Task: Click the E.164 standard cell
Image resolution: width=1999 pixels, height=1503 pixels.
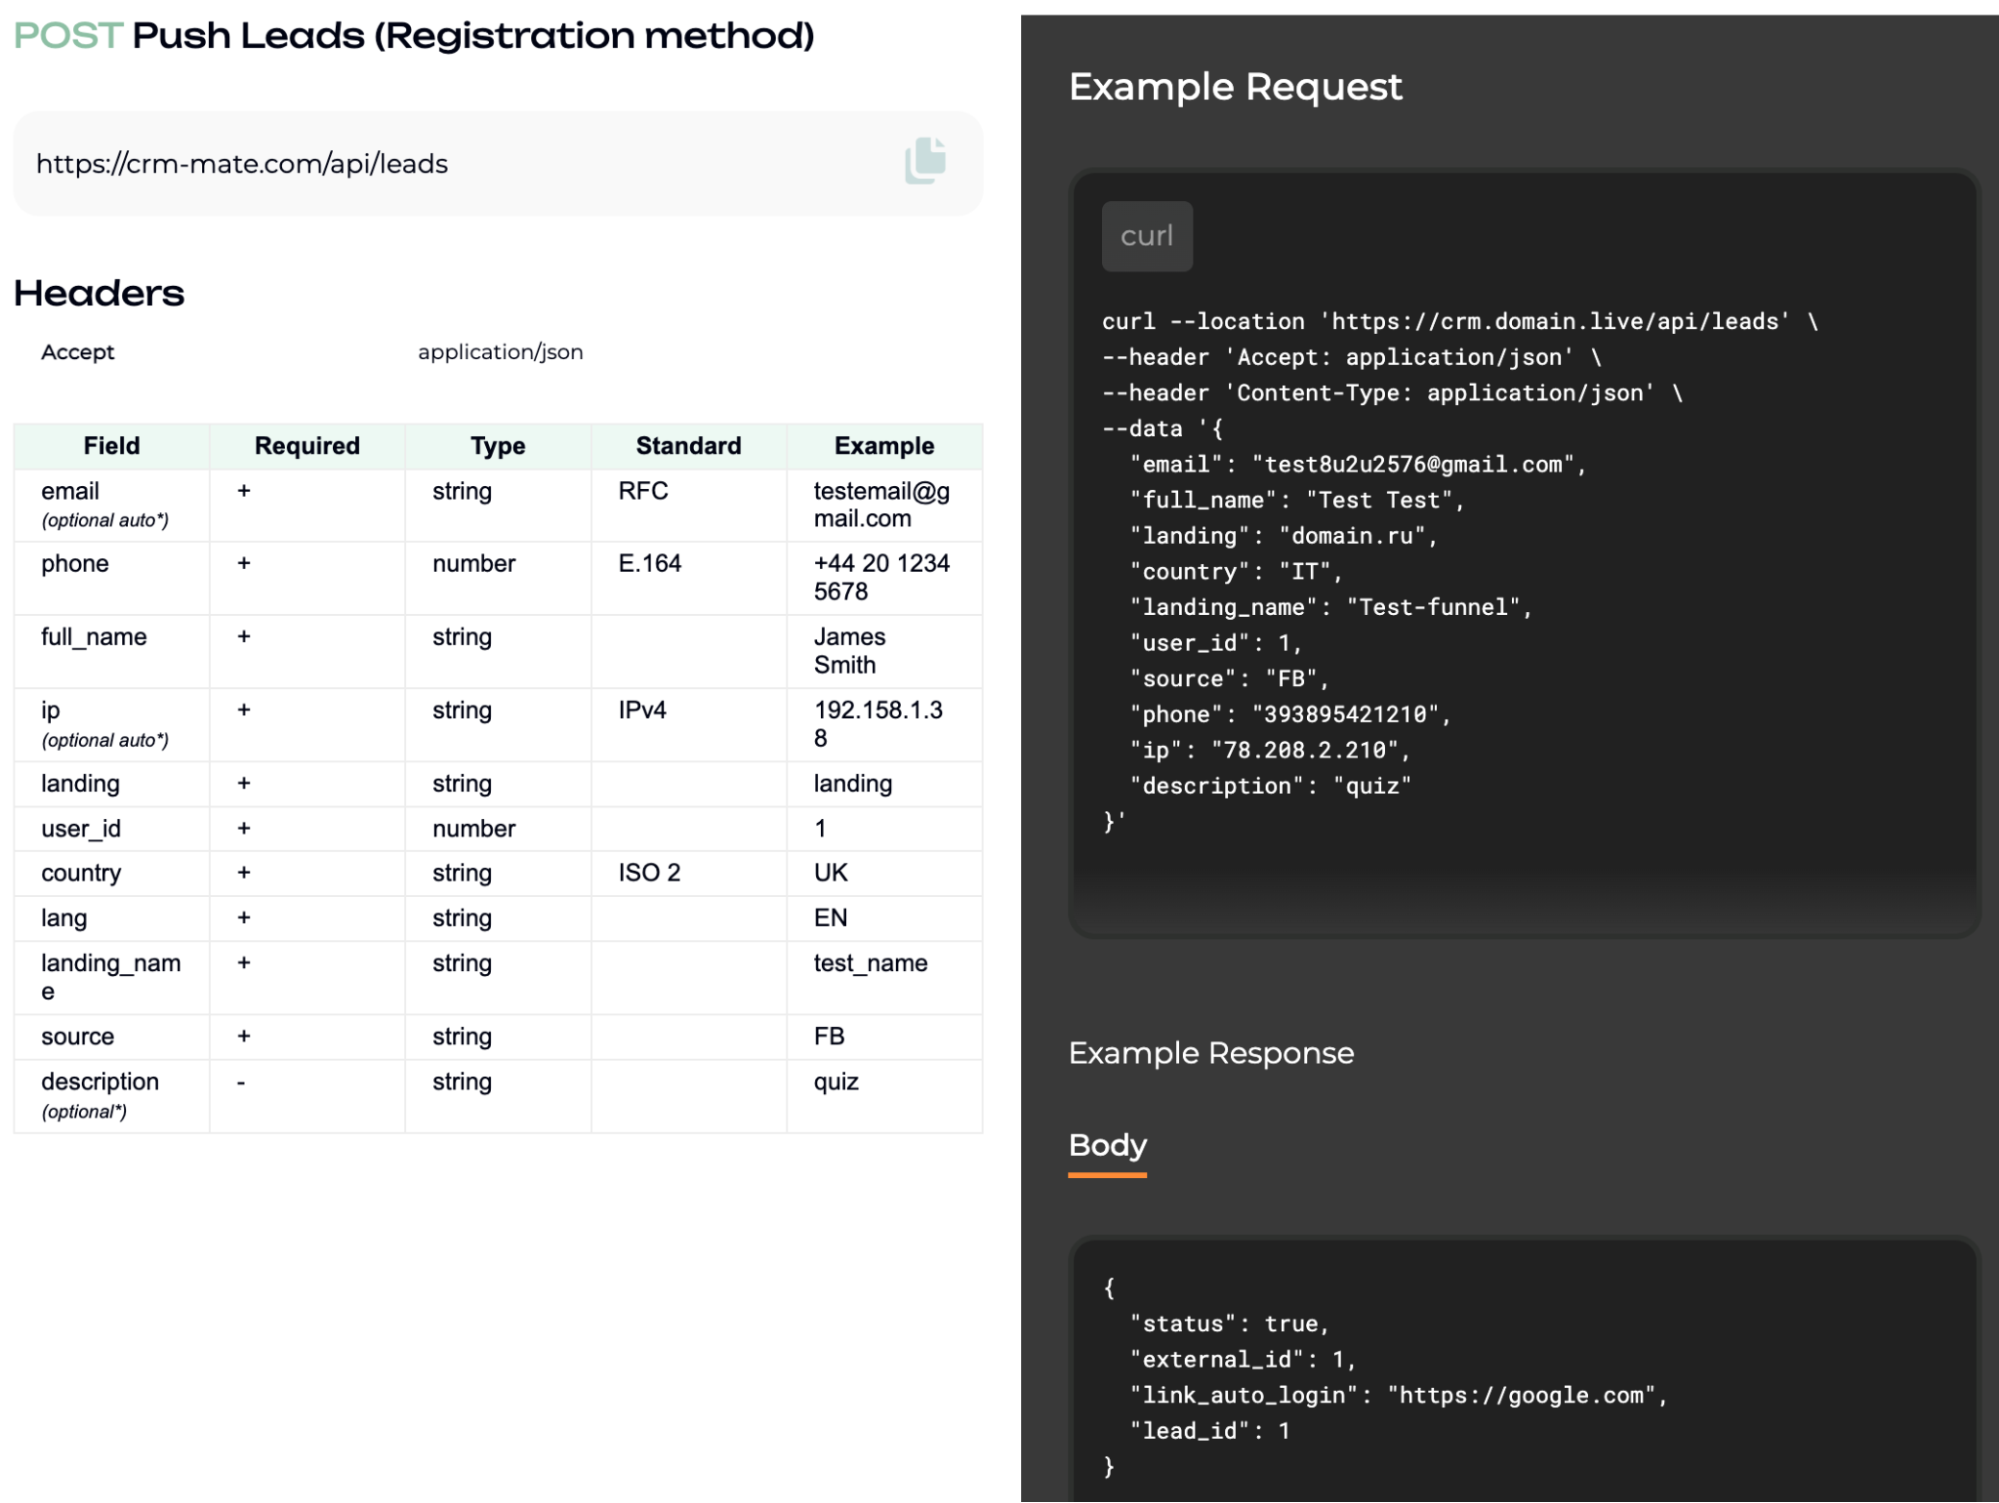Action: click(649, 564)
